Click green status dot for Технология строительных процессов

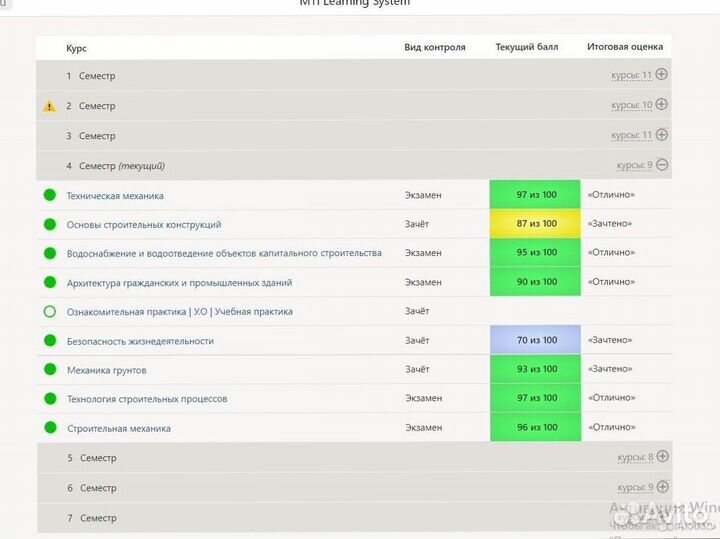(49, 399)
